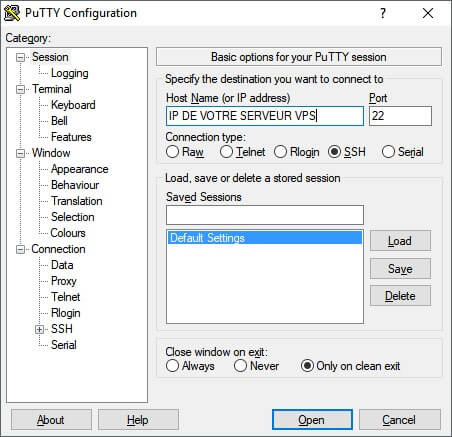The height and width of the screenshot is (437, 452).
Task: Click the Open button to connect
Action: click(312, 420)
